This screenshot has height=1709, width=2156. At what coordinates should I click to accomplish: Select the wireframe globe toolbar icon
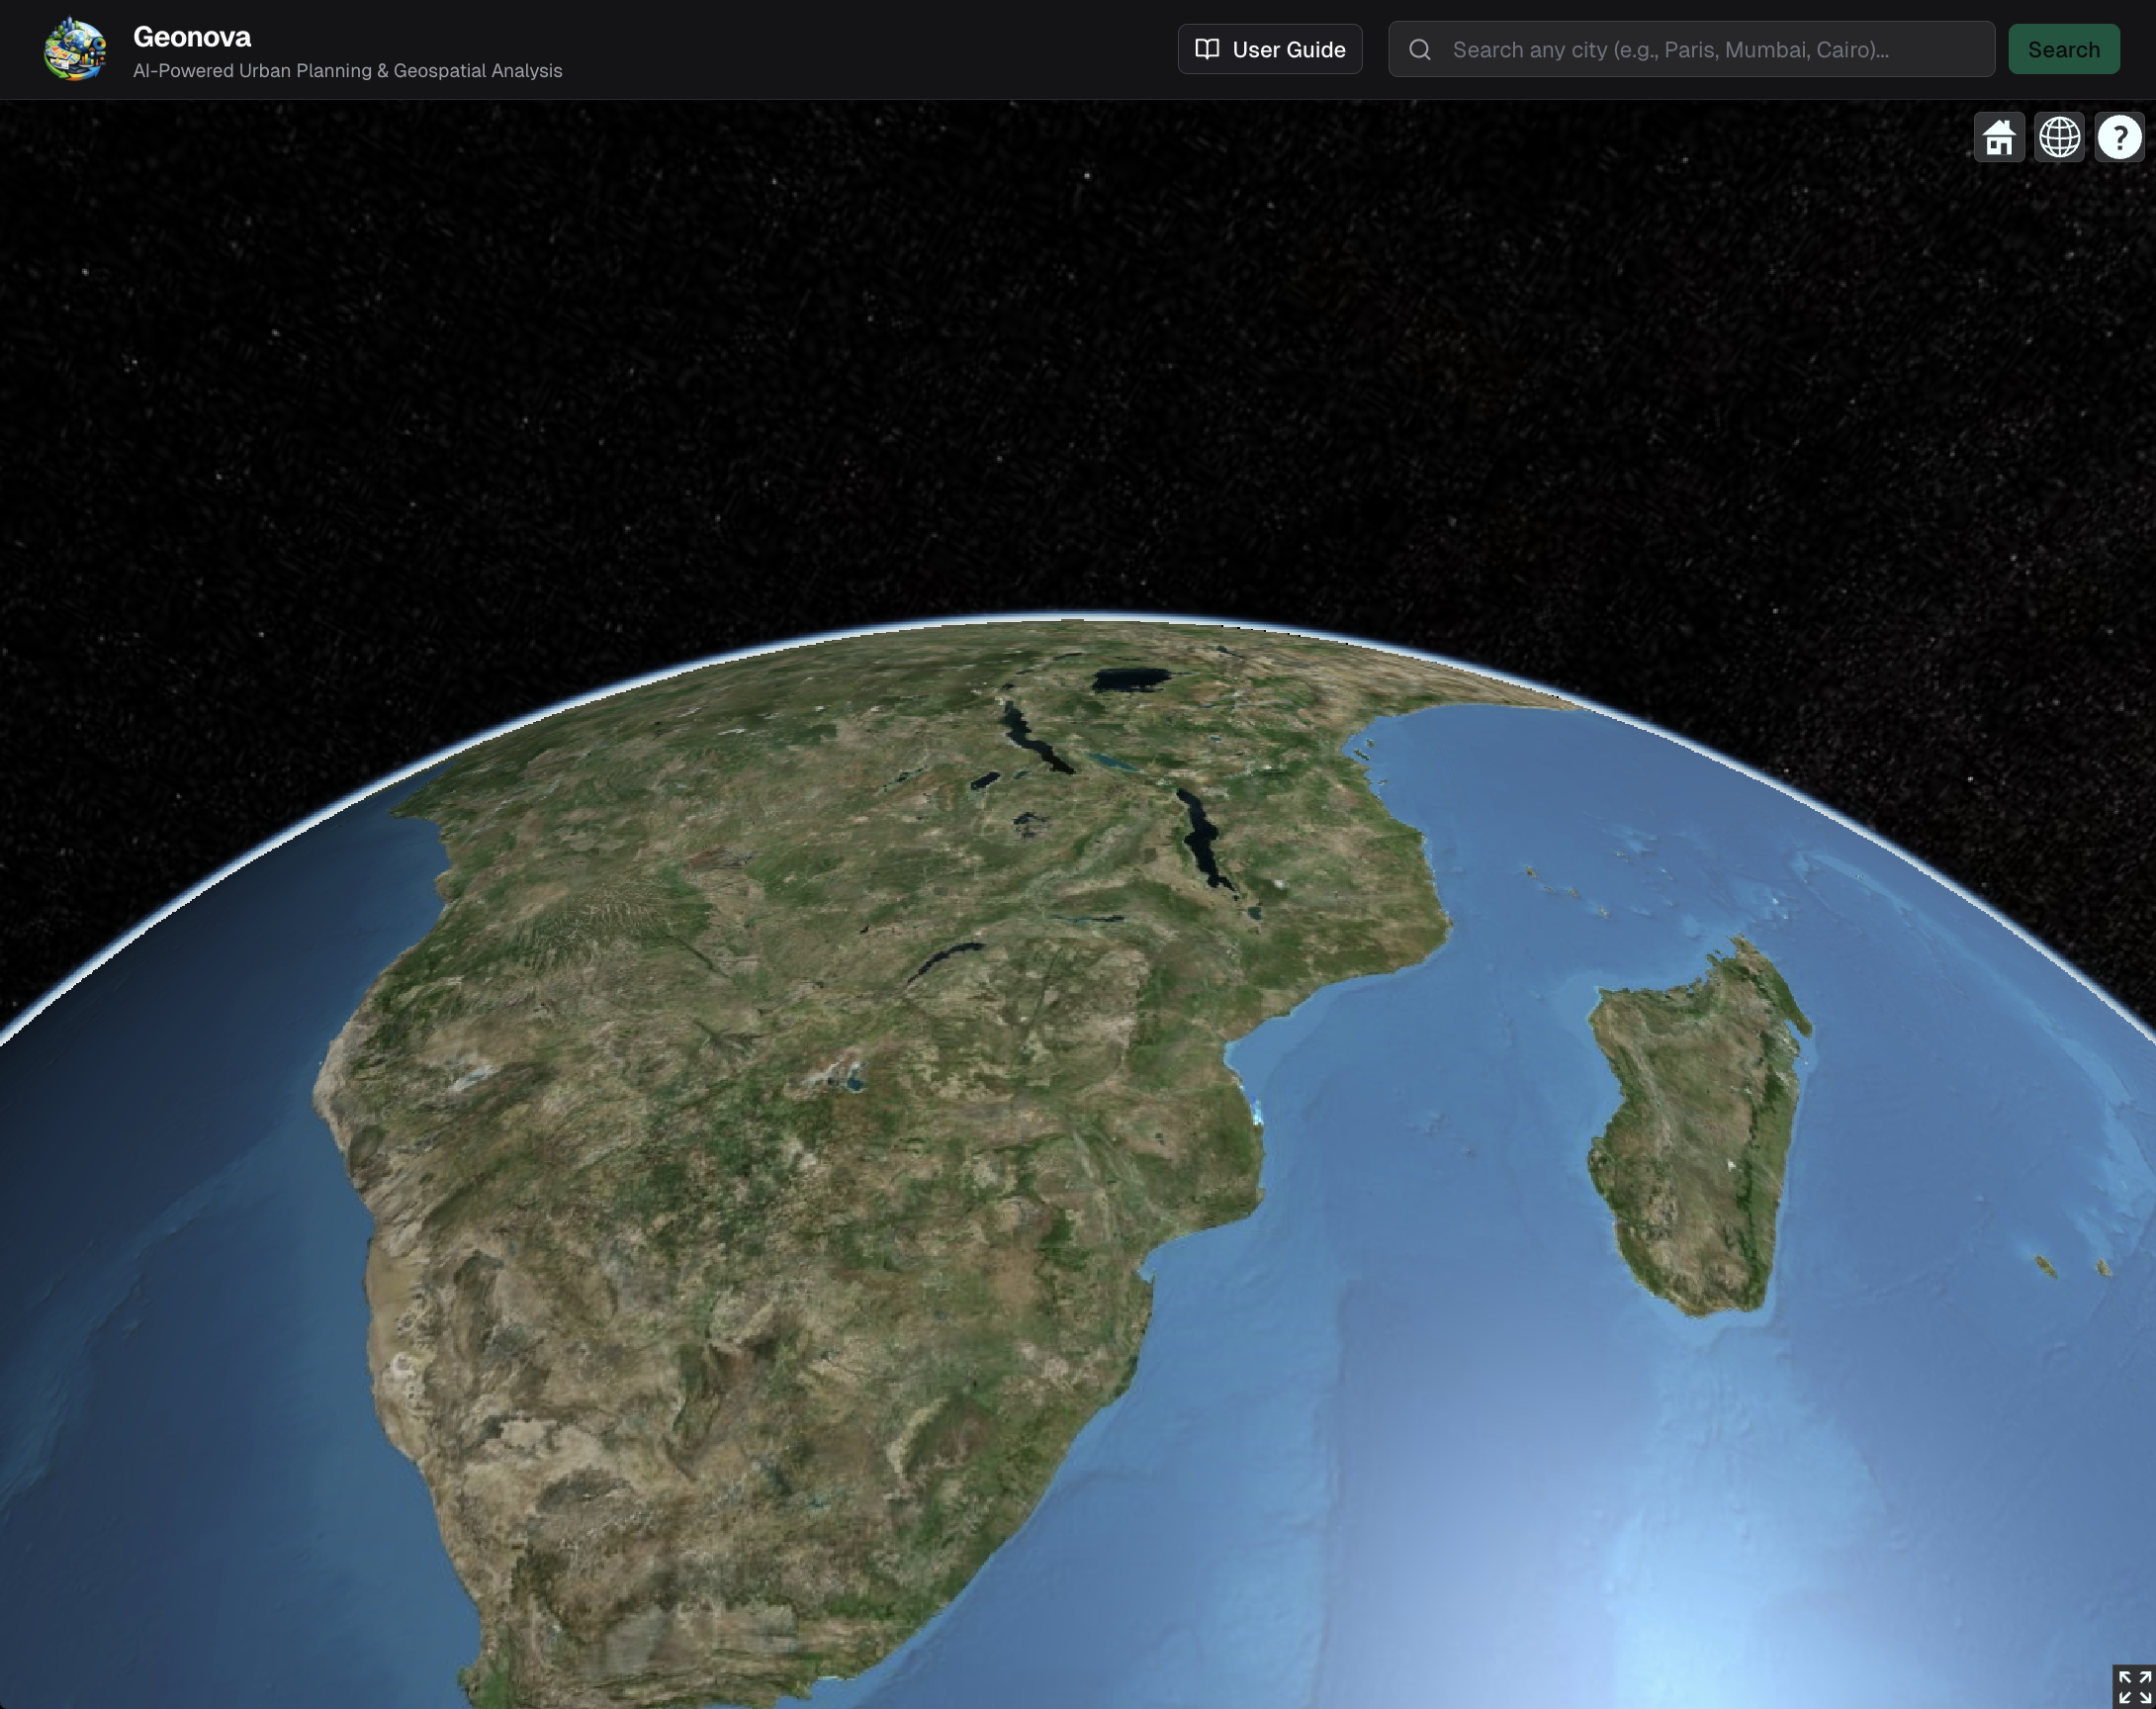click(x=2060, y=138)
